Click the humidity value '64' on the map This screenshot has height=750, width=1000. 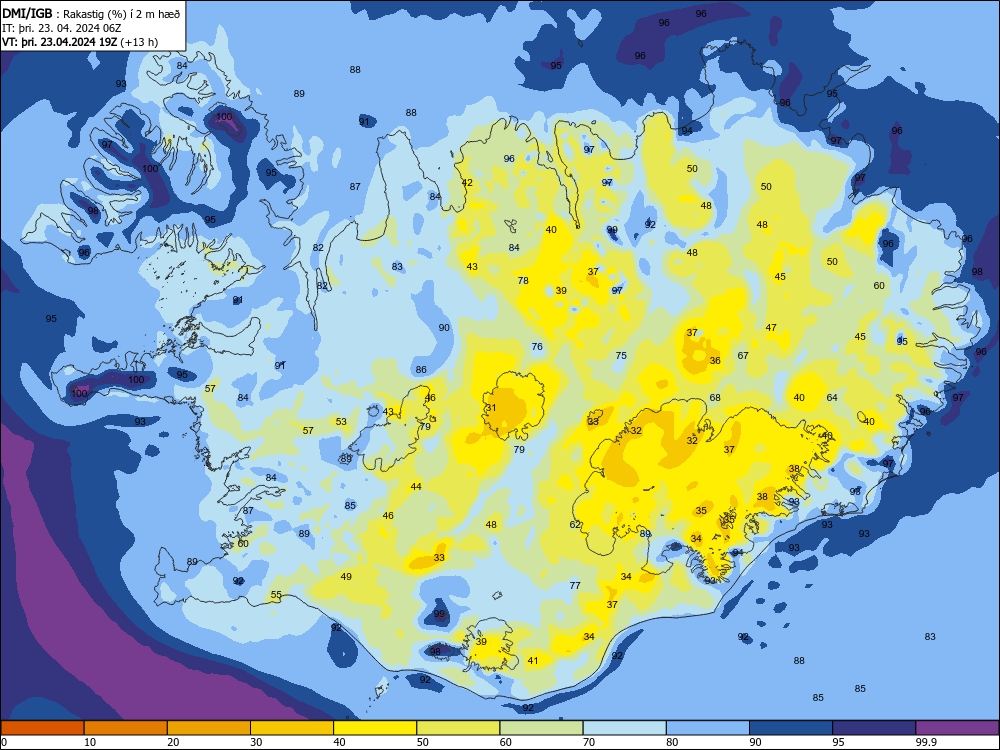click(832, 397)
